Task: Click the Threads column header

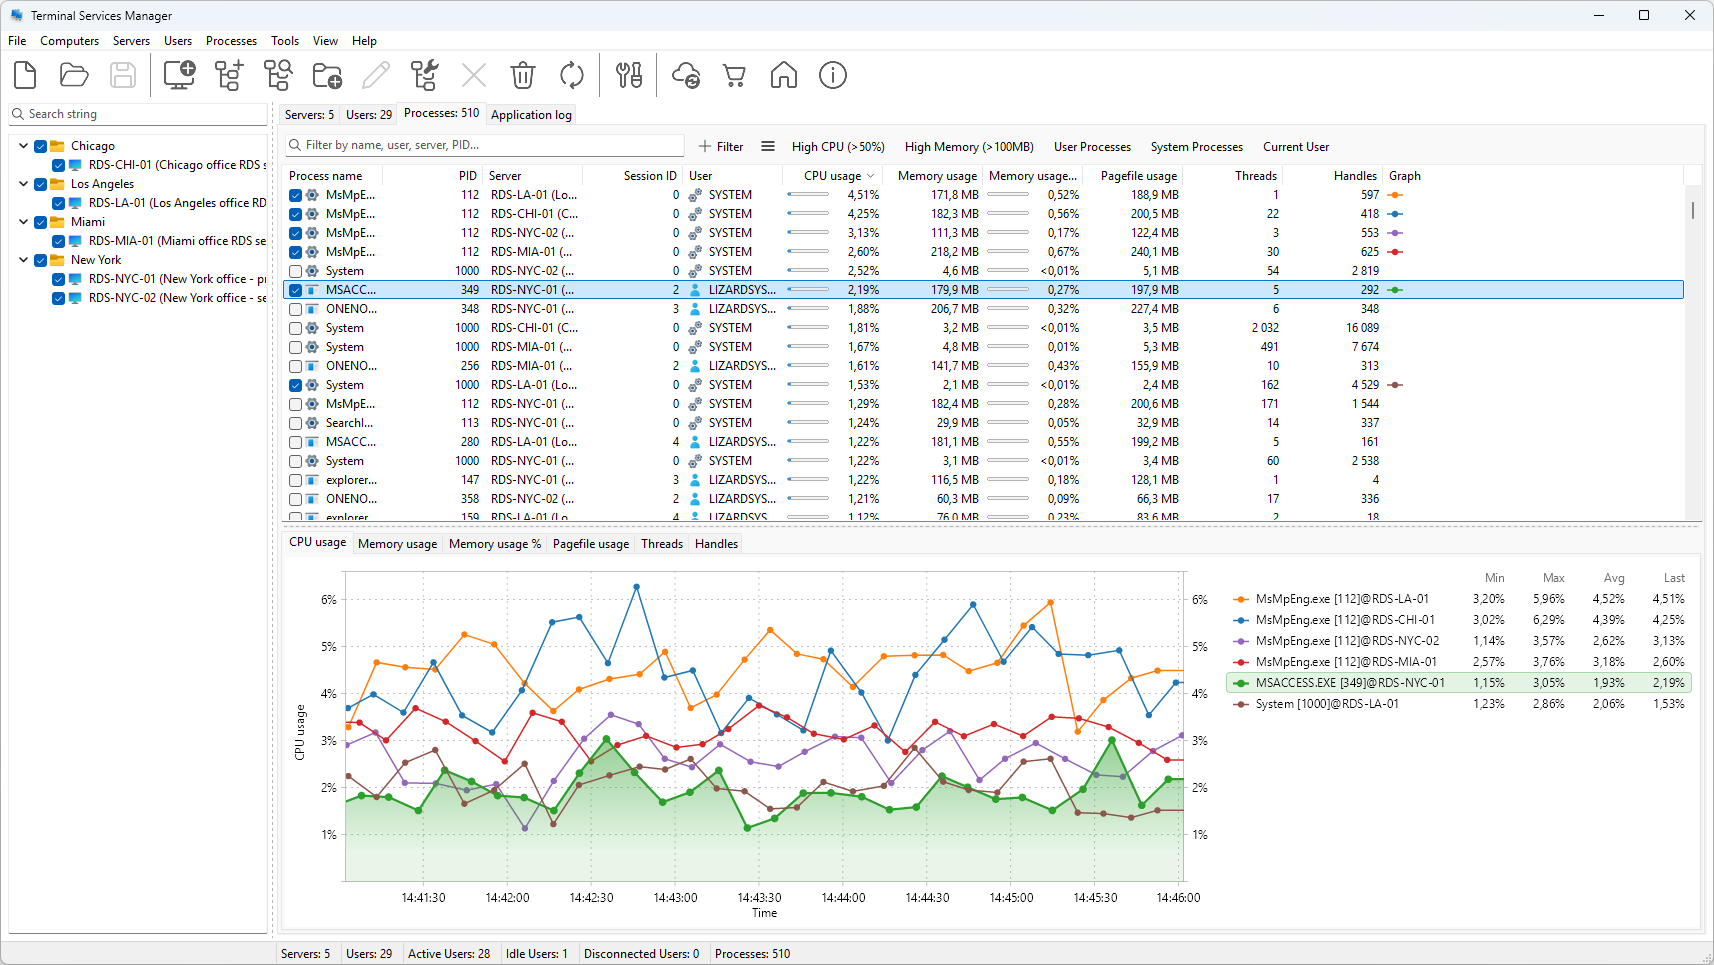Action: [1232, 176]
